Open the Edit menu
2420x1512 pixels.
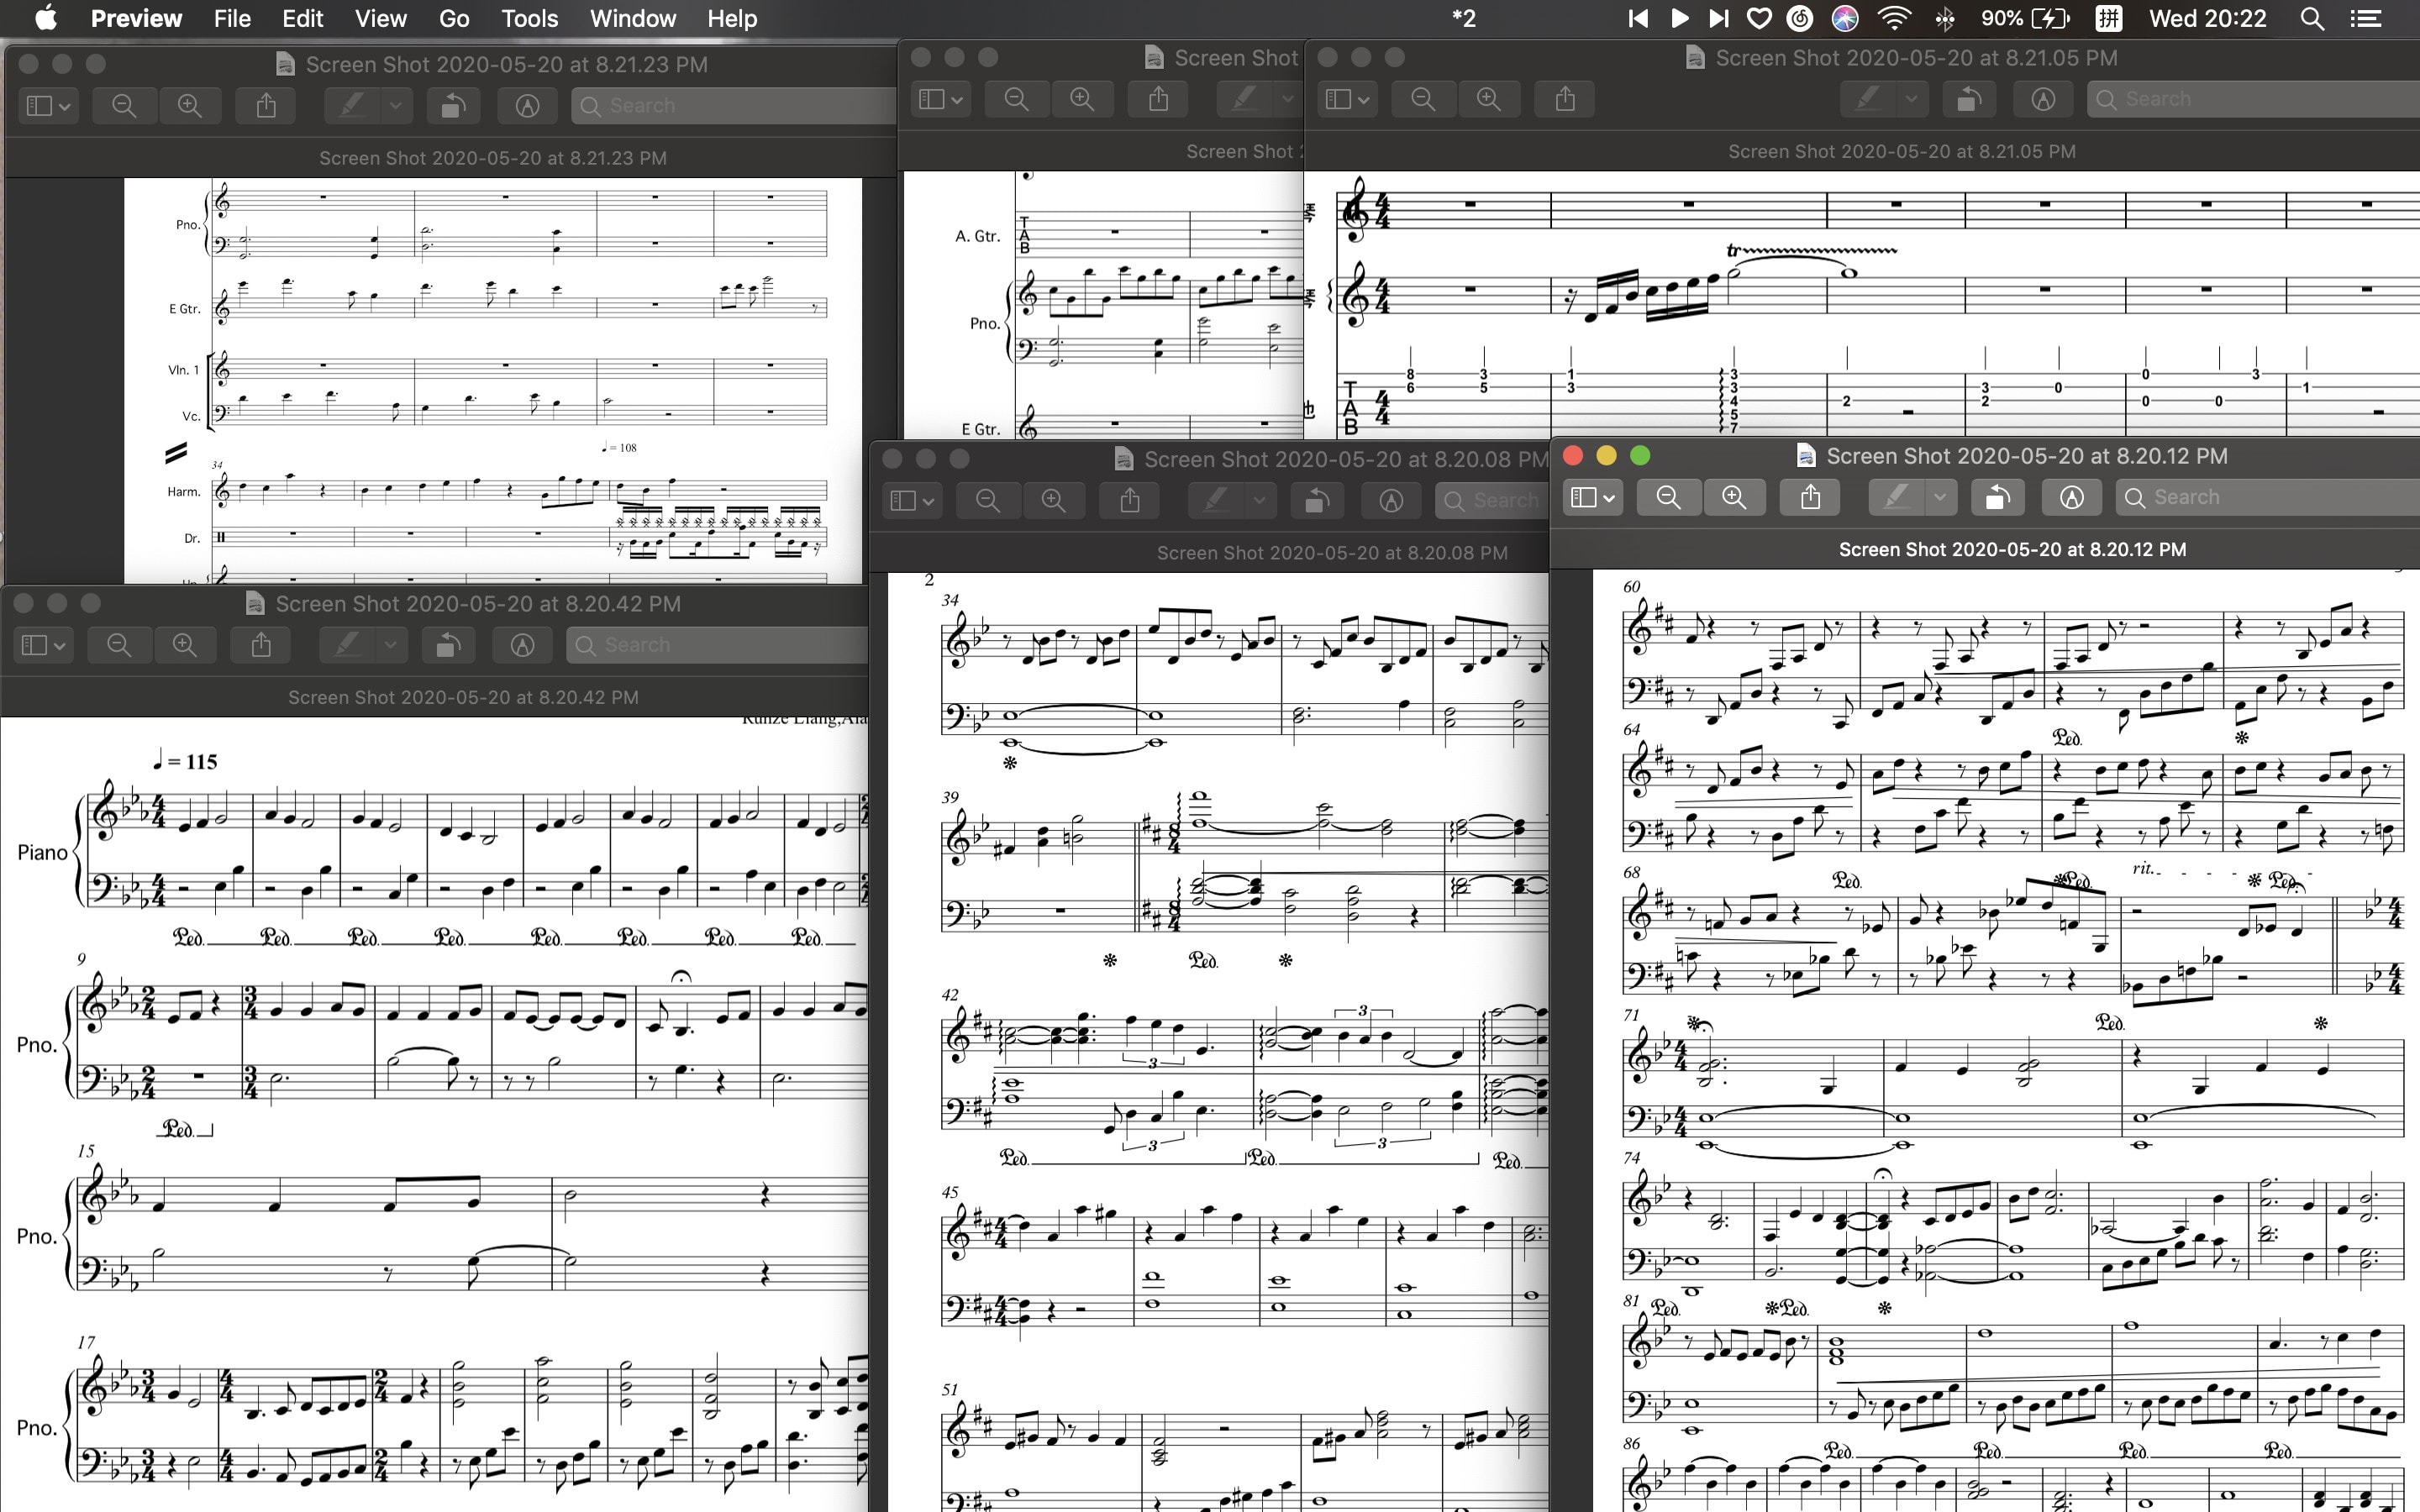(x=303, y=18)
